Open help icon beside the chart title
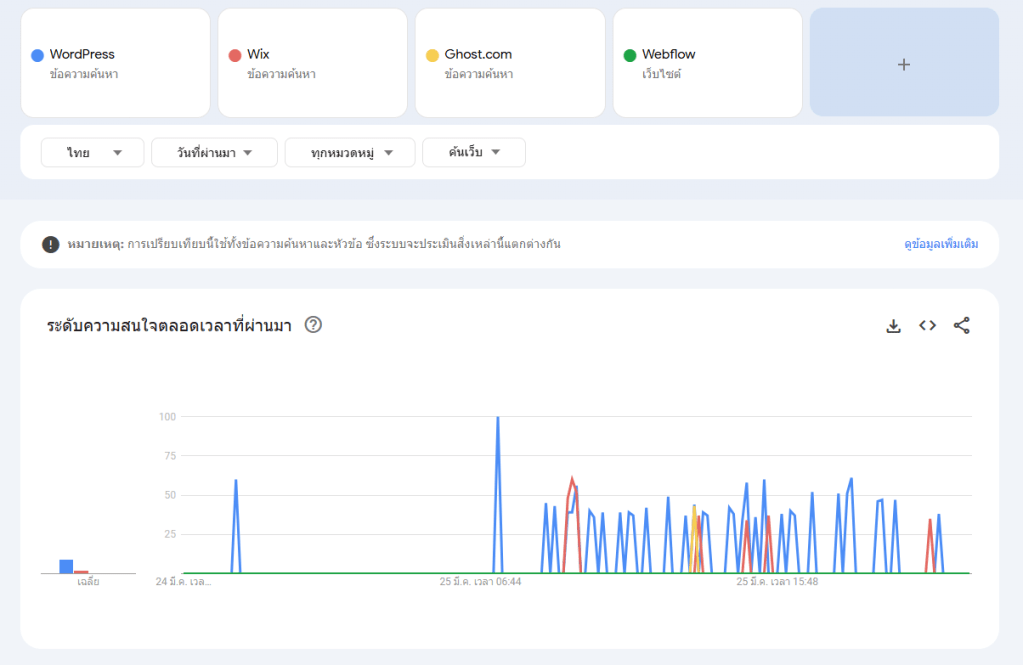Viewport: 1023px width, 665px height. [313, 325]
